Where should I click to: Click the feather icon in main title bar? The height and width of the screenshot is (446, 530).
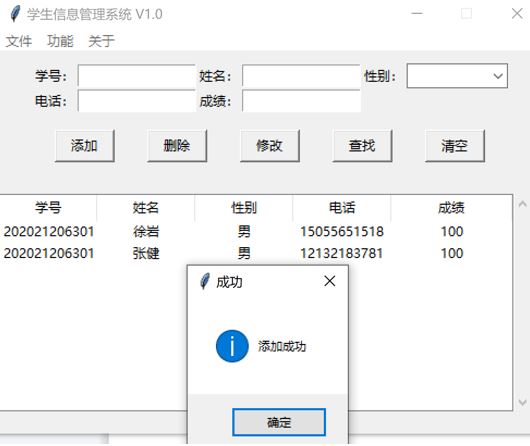point(15,14)
